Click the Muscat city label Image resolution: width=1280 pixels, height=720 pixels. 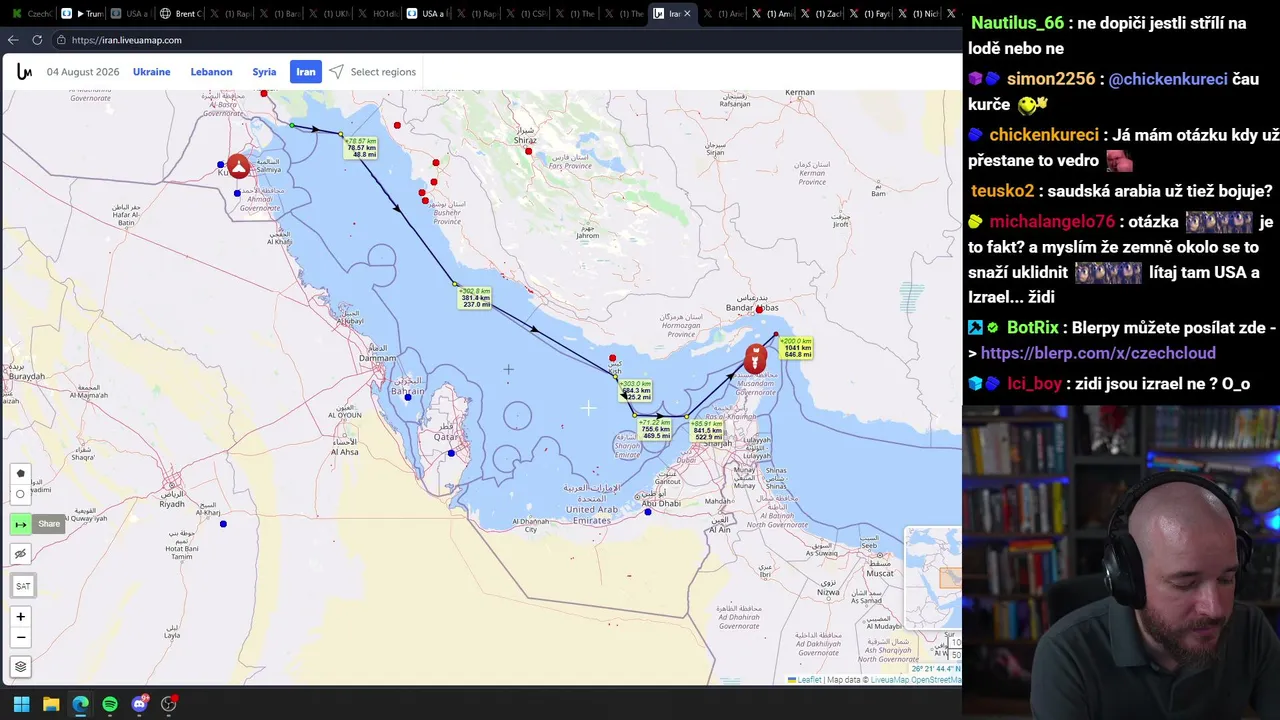point(880,573)
